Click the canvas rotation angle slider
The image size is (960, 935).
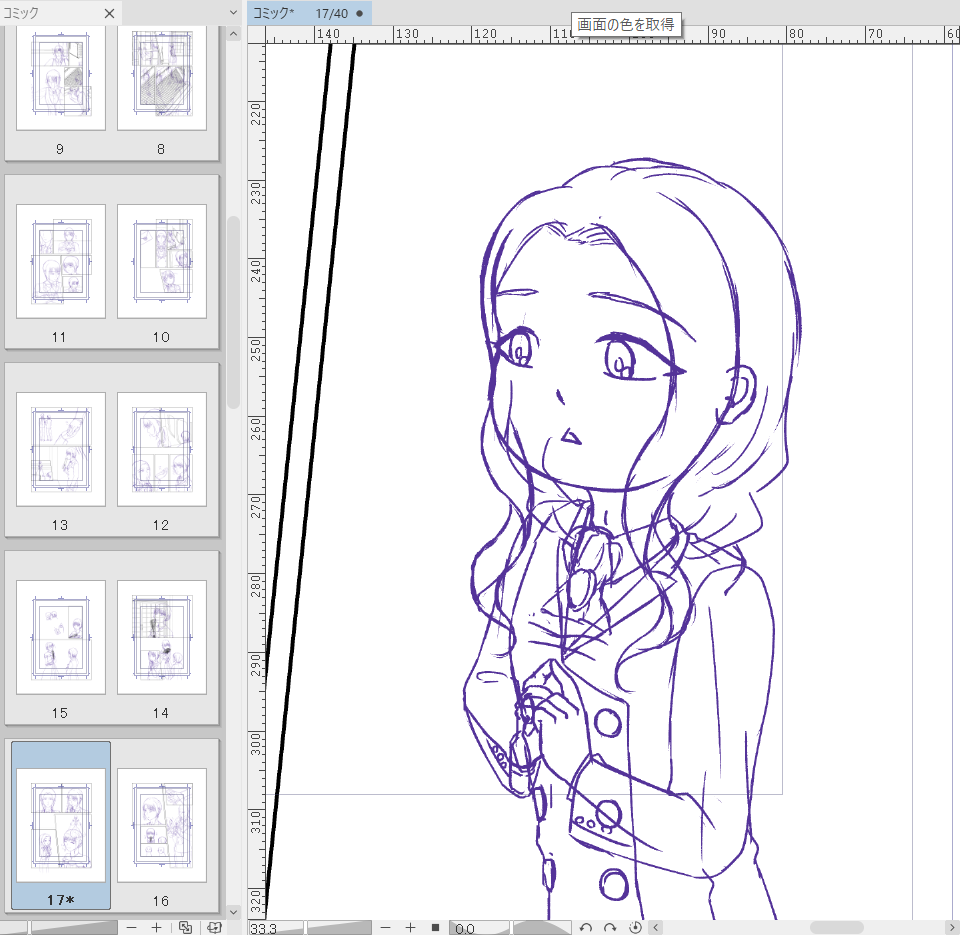click(x=540, y=927)
